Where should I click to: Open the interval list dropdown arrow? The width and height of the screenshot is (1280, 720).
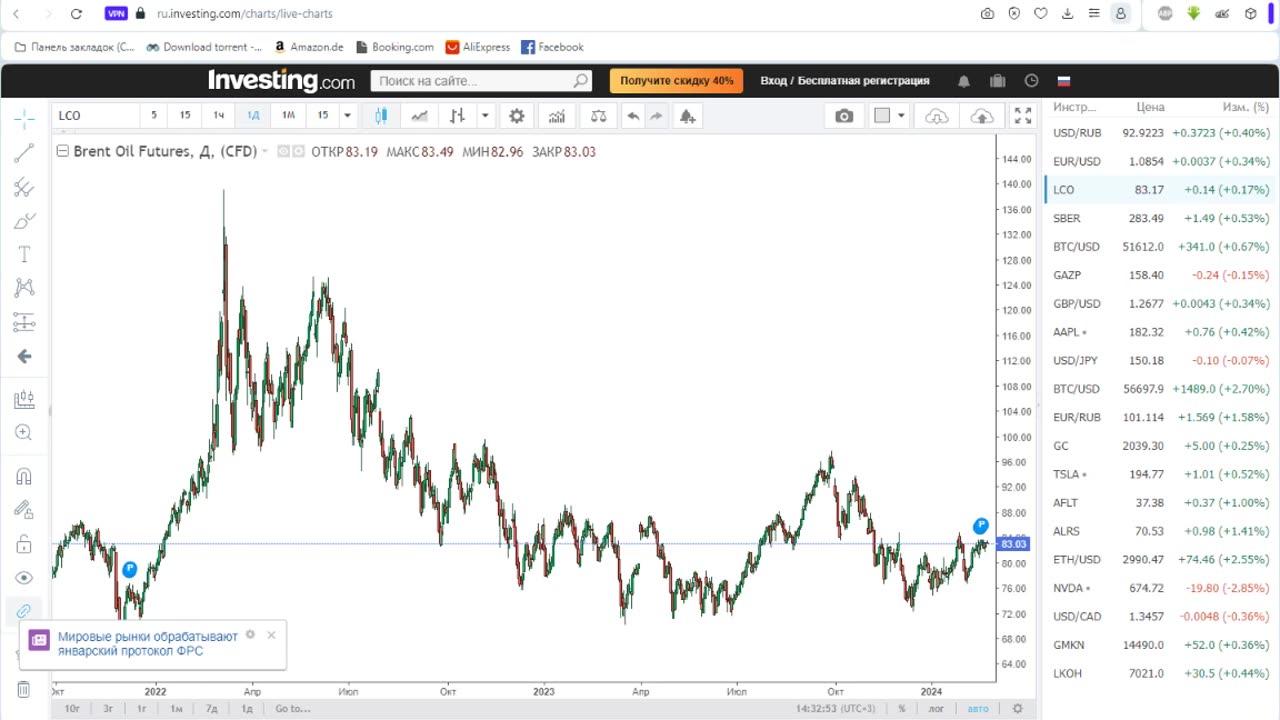(347, 116)
